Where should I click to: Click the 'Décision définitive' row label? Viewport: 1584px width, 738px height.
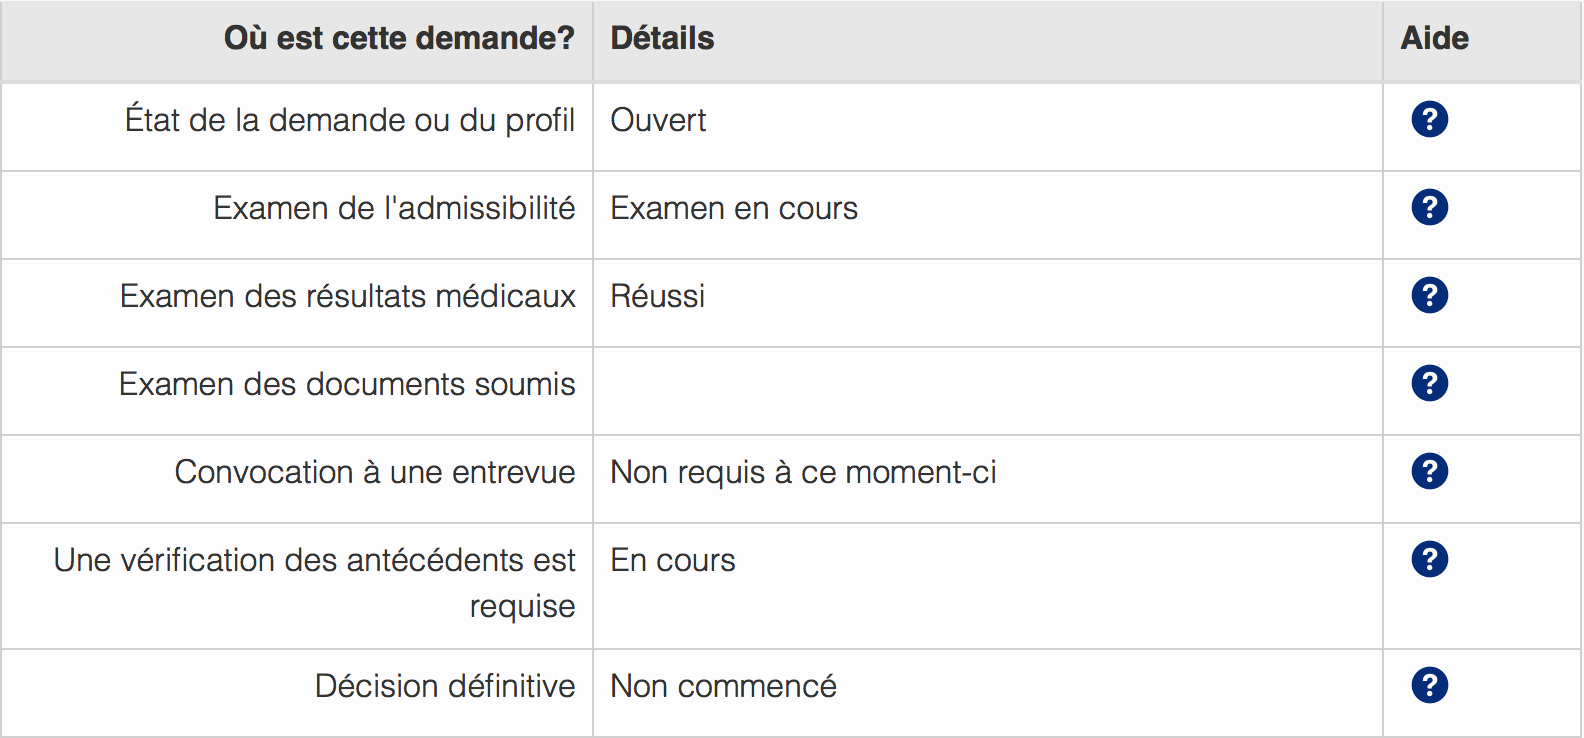445,687
